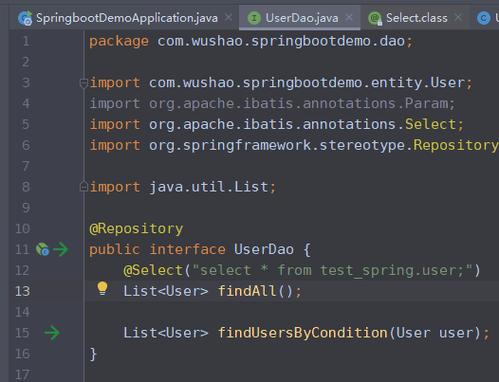The image size is (499, 382).
Task: Click the unused Param import line
Action: click(272, 104)
